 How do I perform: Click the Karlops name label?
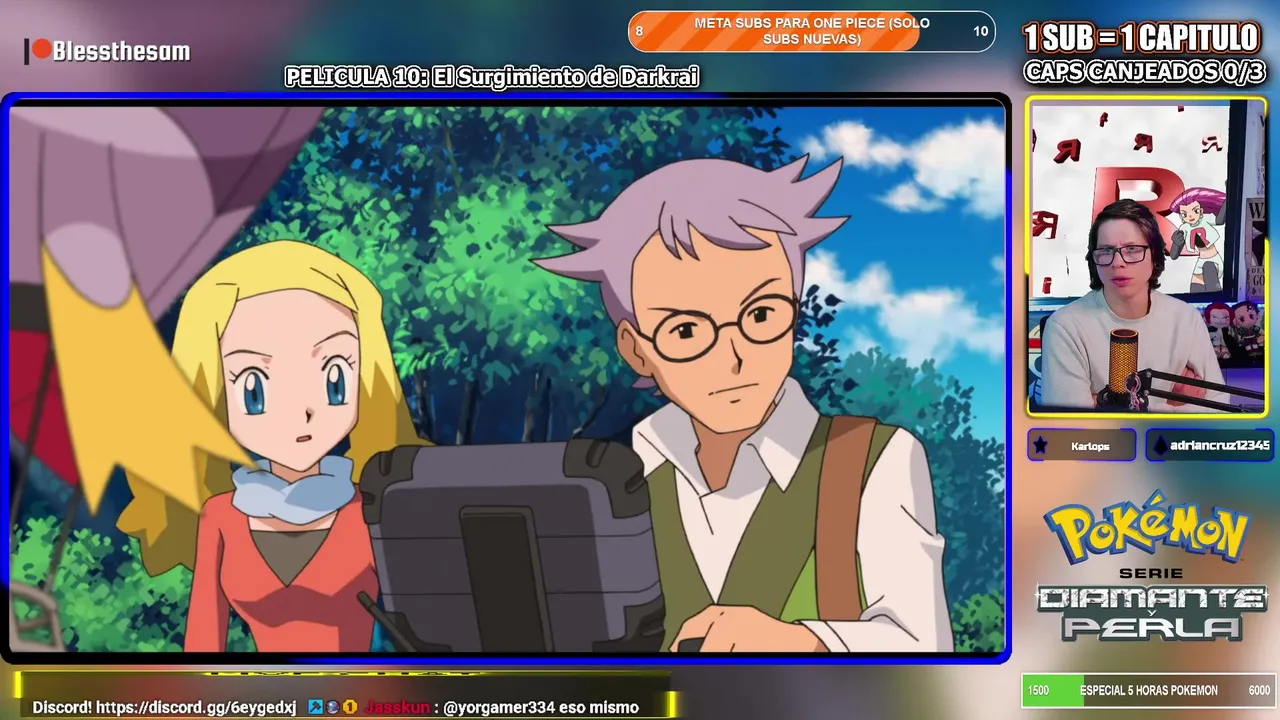click(x=1090, y=446)
